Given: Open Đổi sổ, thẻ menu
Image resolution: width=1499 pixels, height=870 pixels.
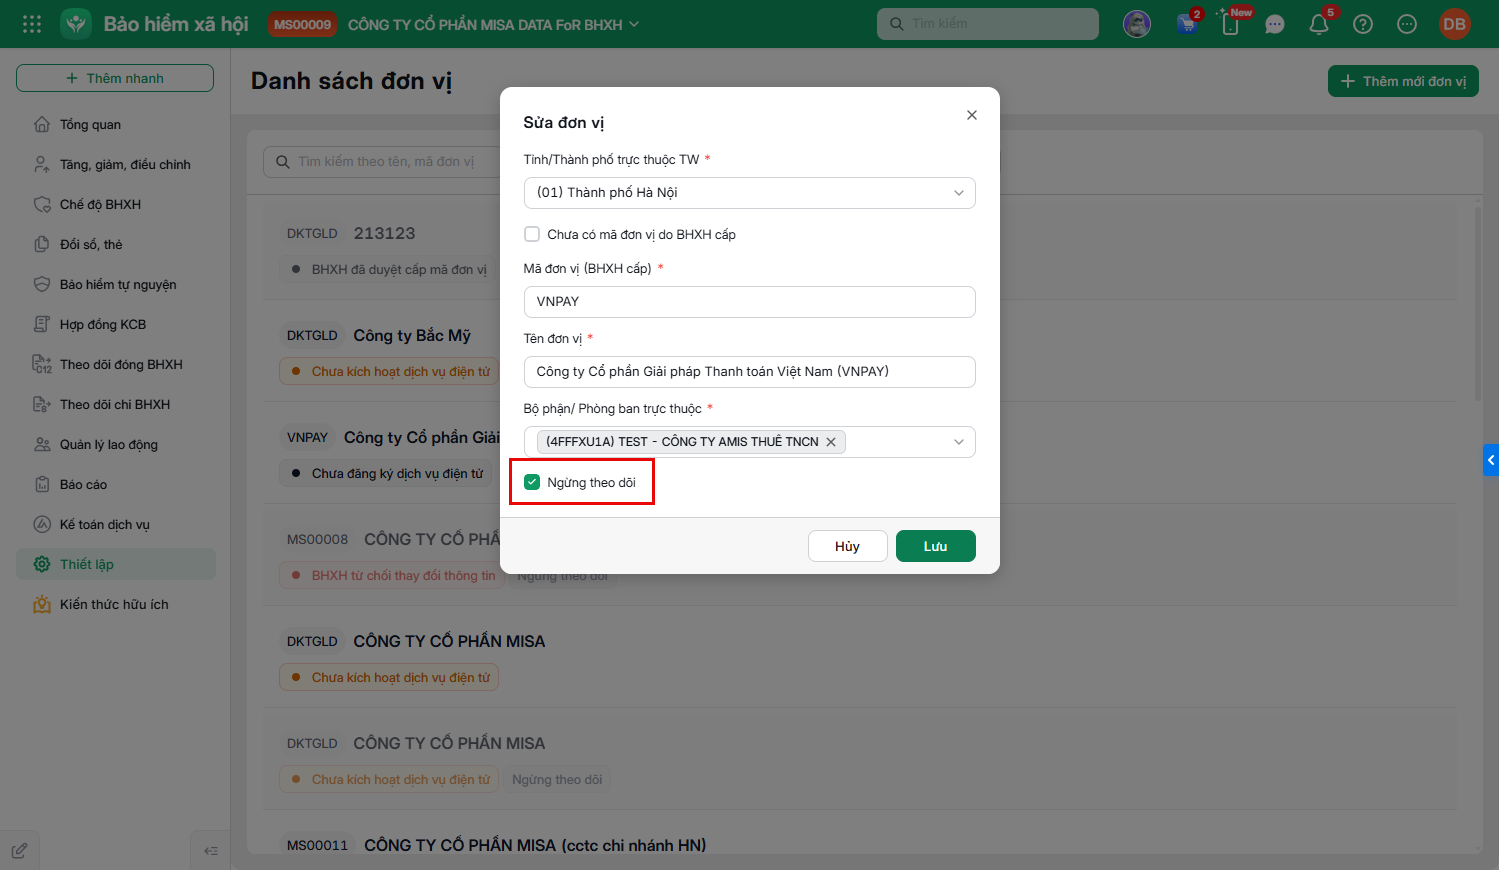Looking at the screenshot, I should 116,244.
